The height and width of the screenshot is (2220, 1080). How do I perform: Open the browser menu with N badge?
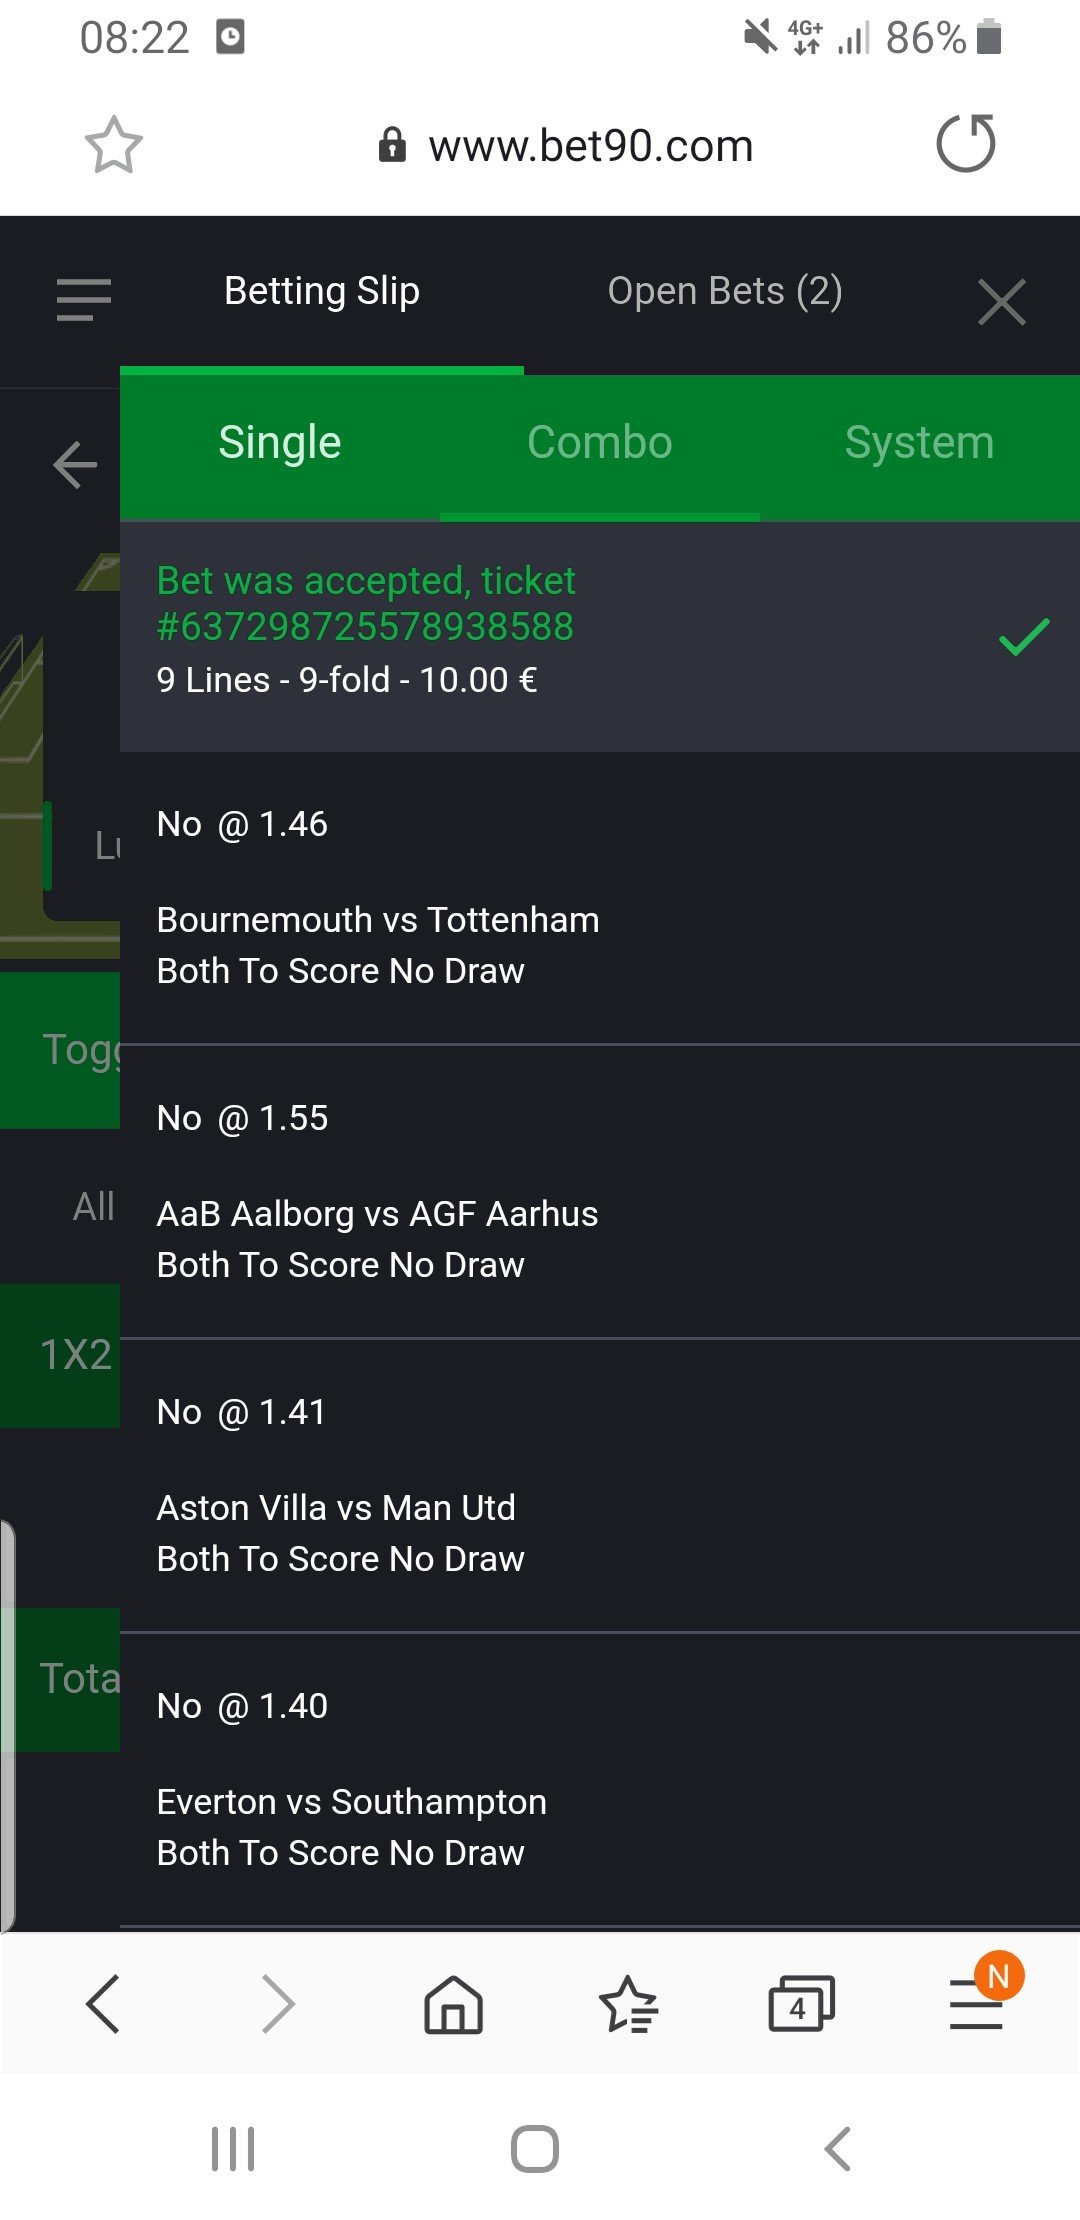tap(976, 2004)
